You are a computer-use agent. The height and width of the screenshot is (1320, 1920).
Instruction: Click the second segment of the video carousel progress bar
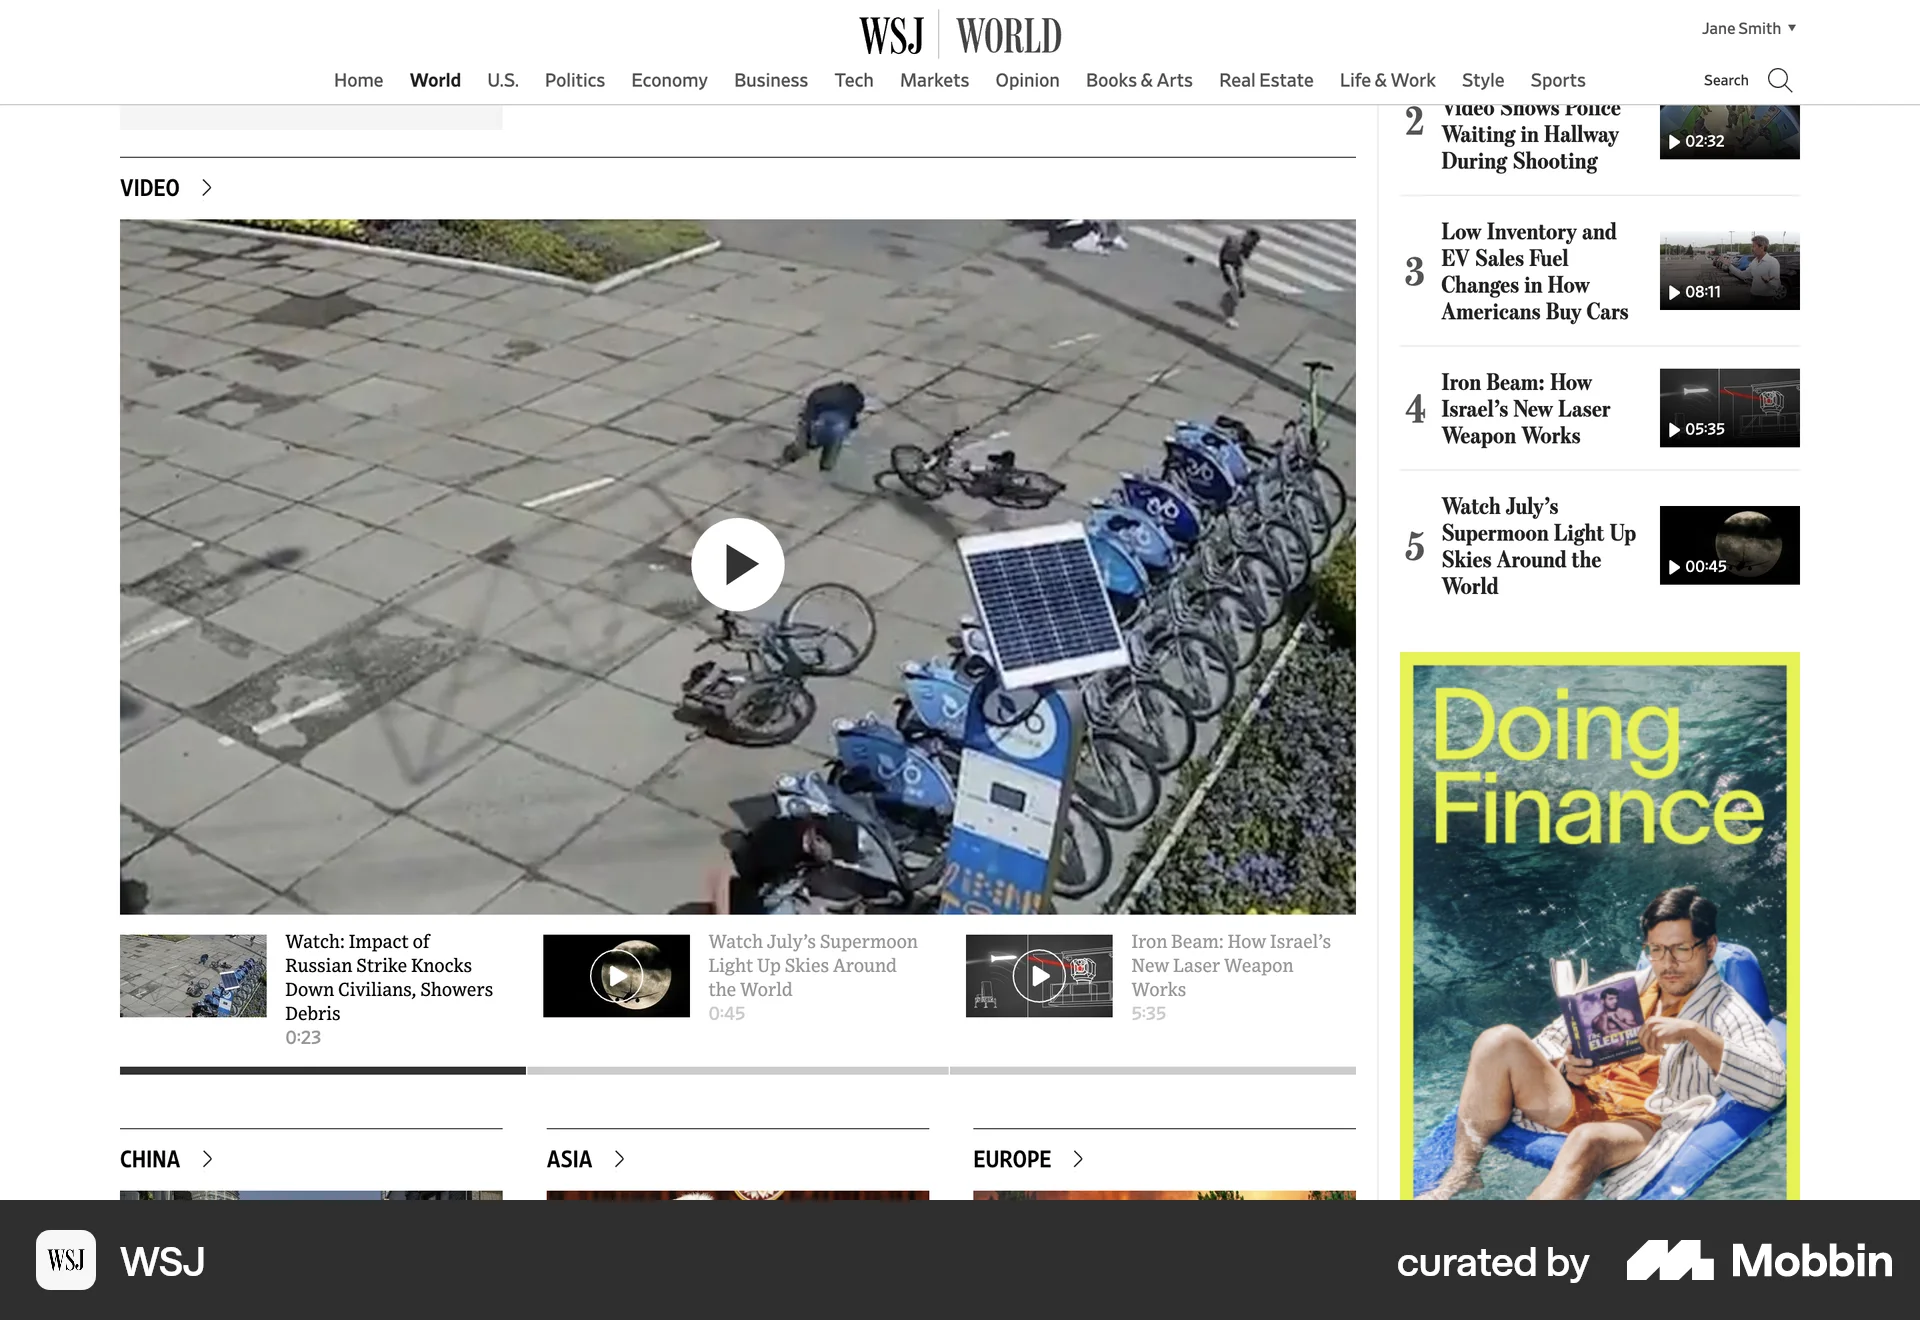(x=738, y=1070)
